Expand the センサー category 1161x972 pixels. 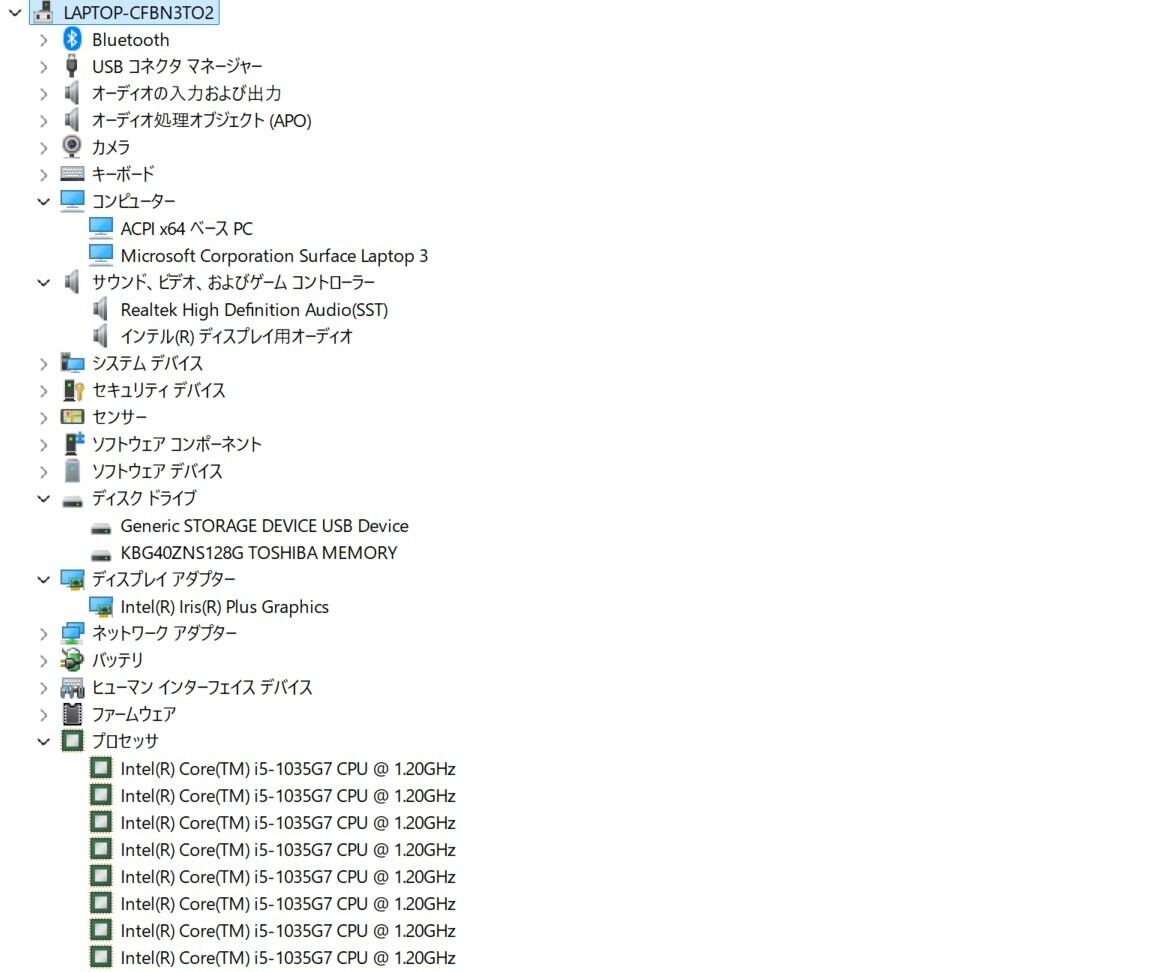[x=44, y=418]
